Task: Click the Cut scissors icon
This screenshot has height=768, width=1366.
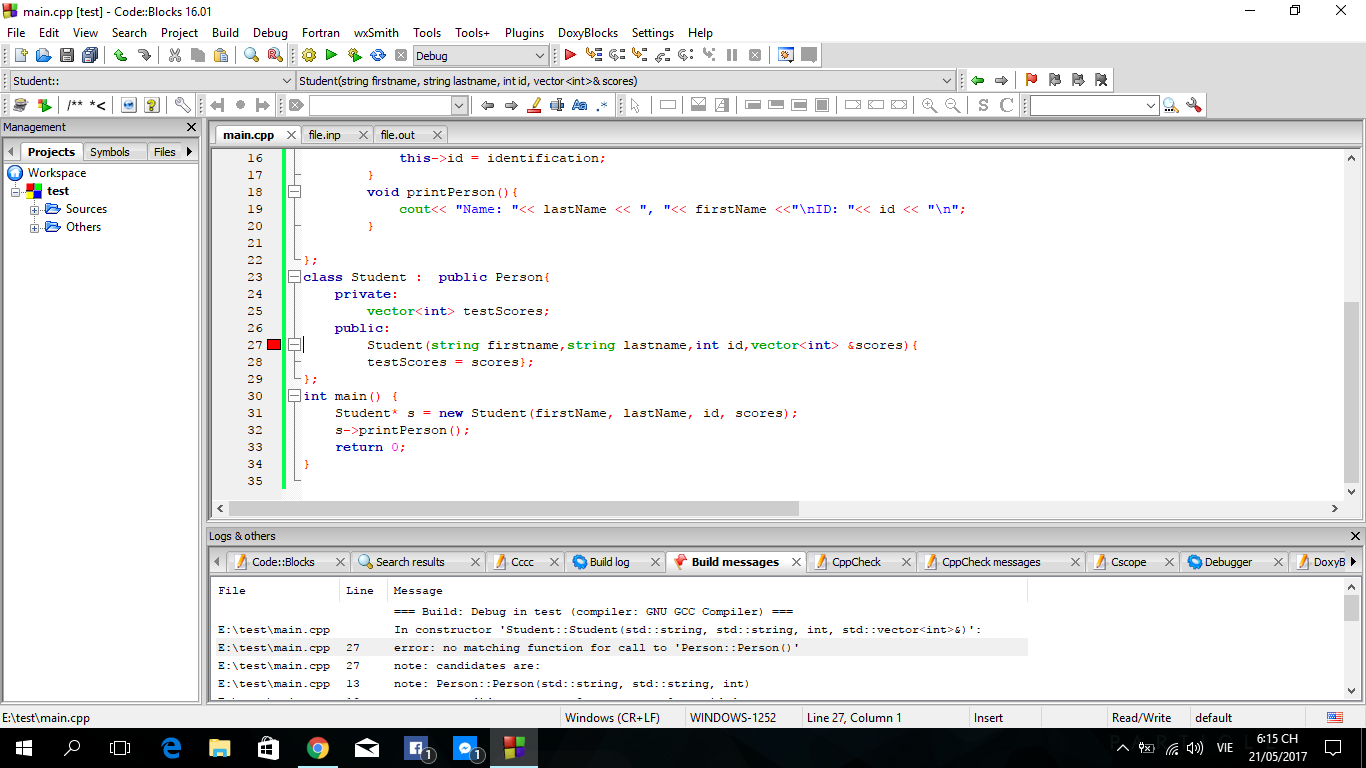Action: [x=175, y=56]
